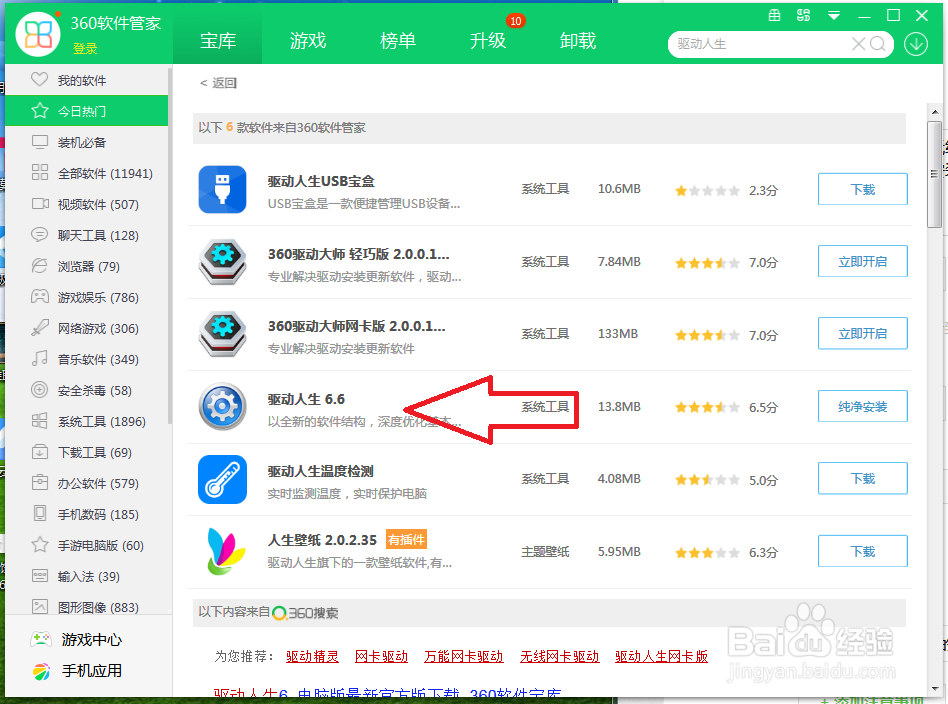
Task: Click the star rating of 驱动人生温度检测
Action: [x=707, y=480]
